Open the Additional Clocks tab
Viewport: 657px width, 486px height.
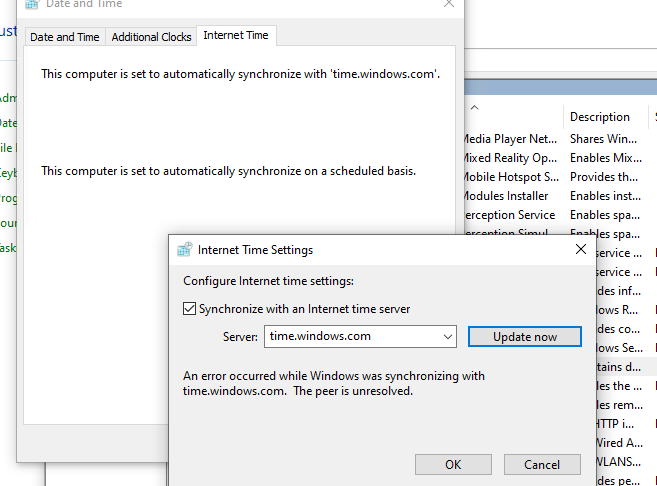tap(151, 37)
